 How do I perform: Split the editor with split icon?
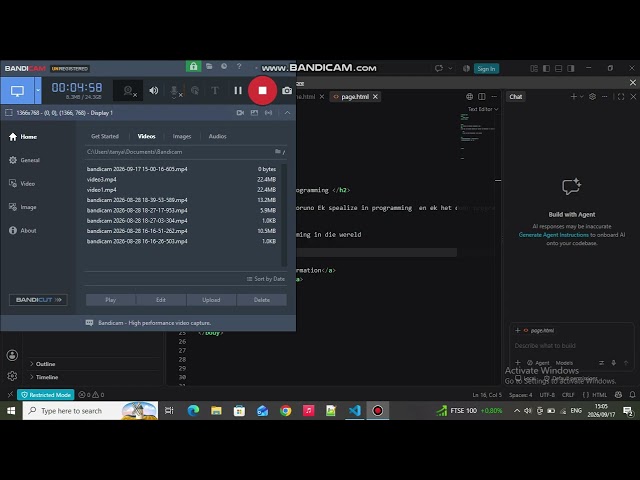point(482,97)
